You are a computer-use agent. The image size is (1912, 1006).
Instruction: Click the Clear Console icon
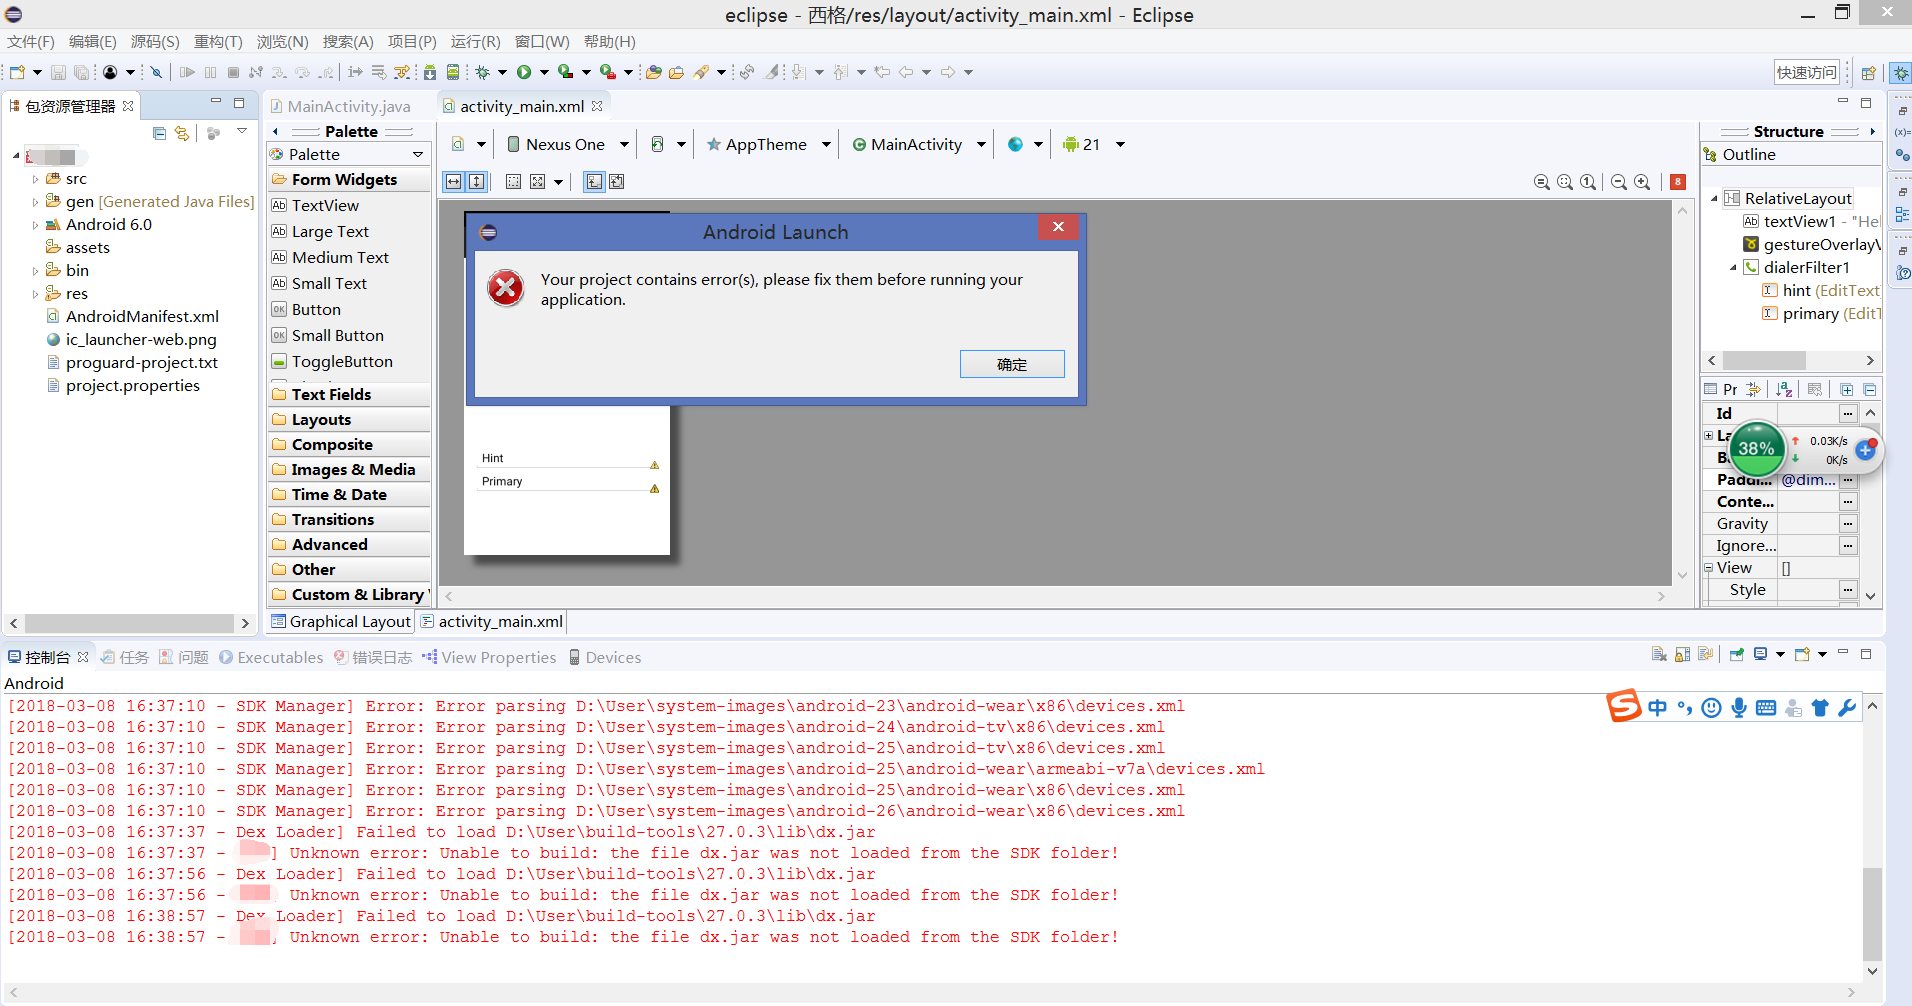point(1659,654)
